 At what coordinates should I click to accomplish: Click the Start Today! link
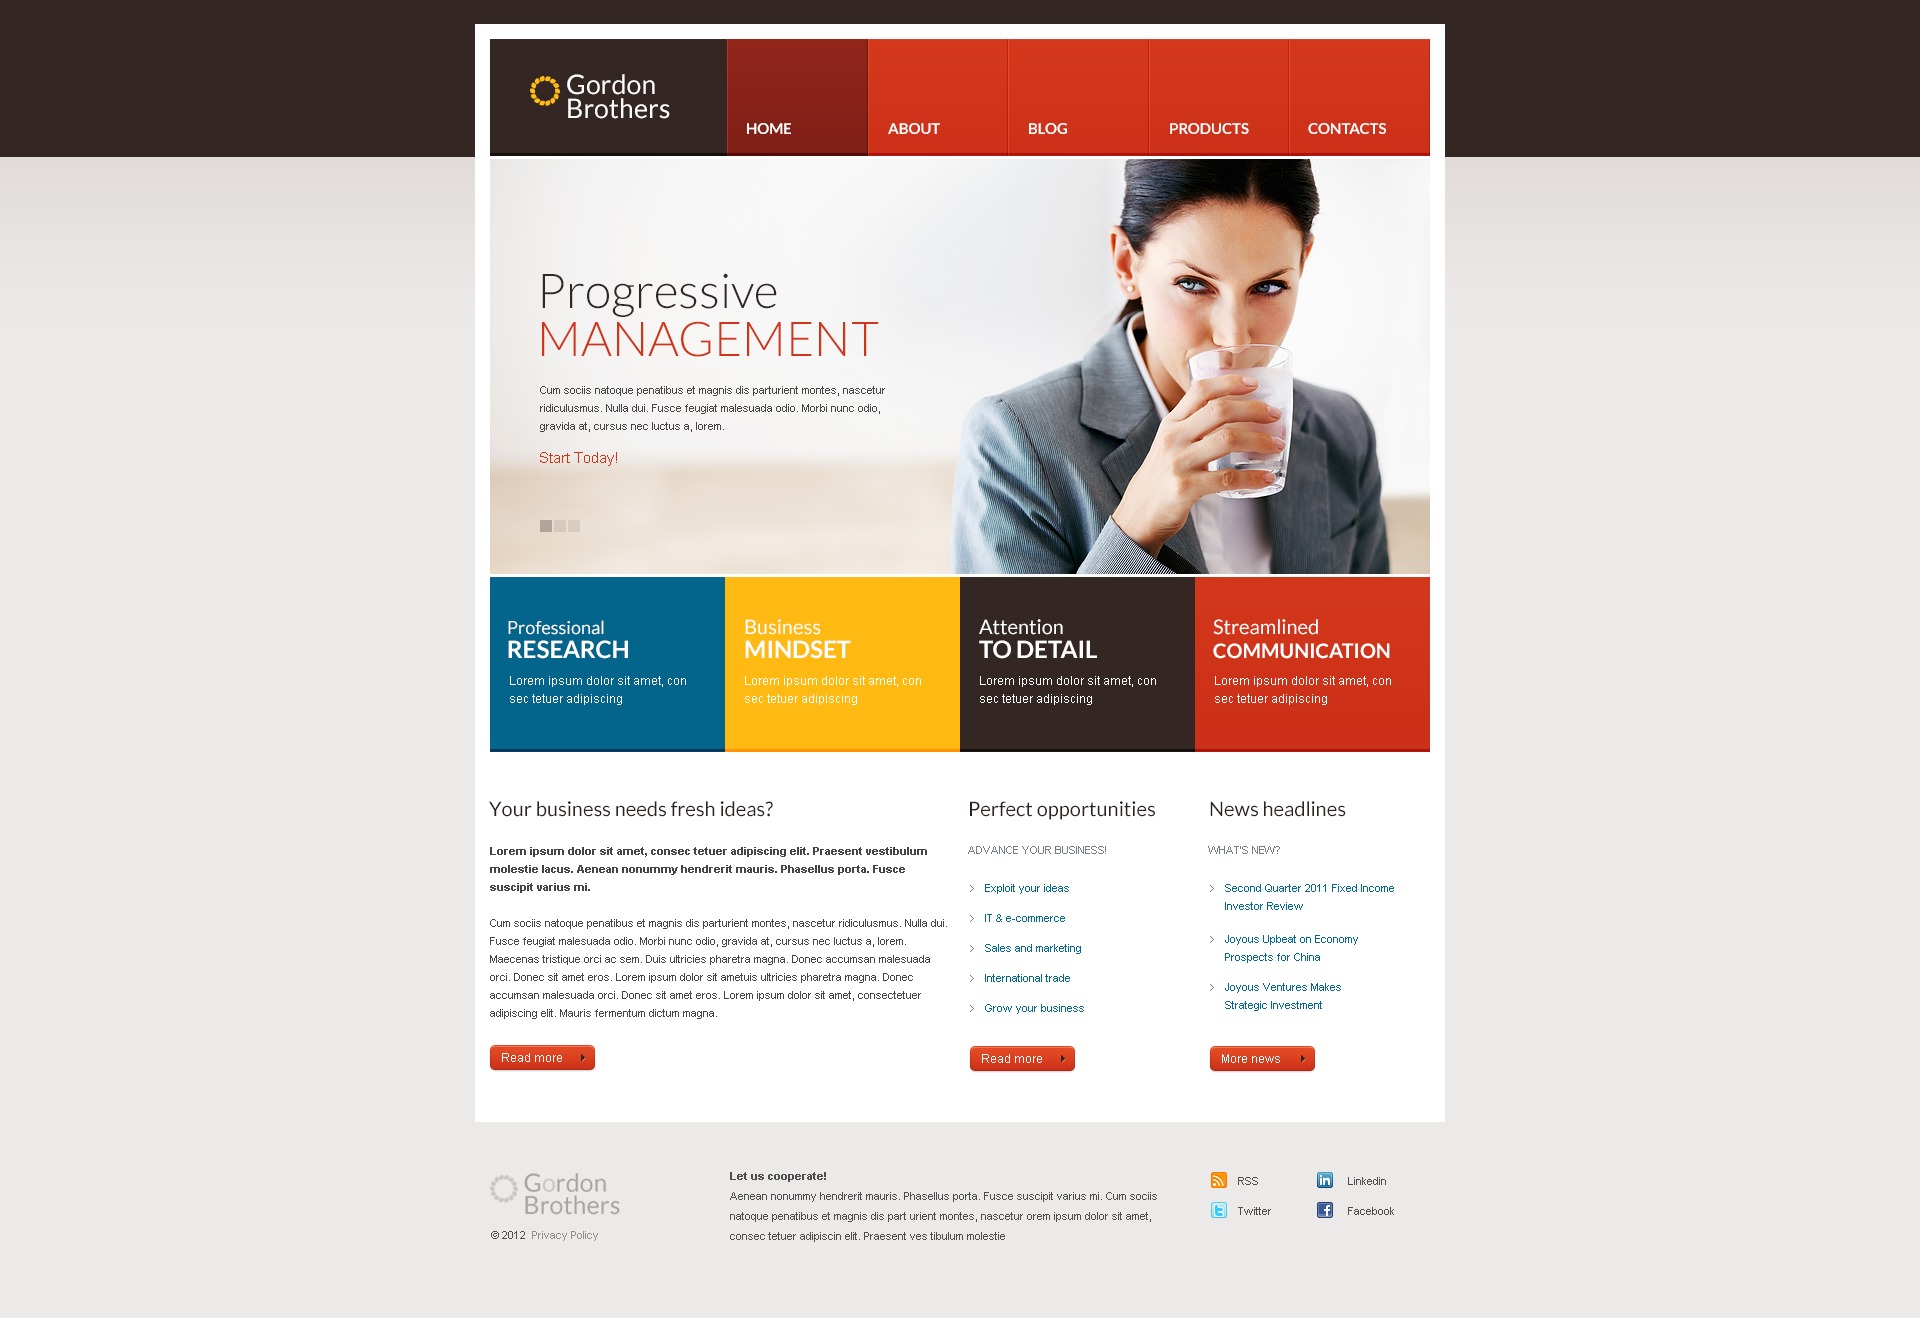coord(576,457)
